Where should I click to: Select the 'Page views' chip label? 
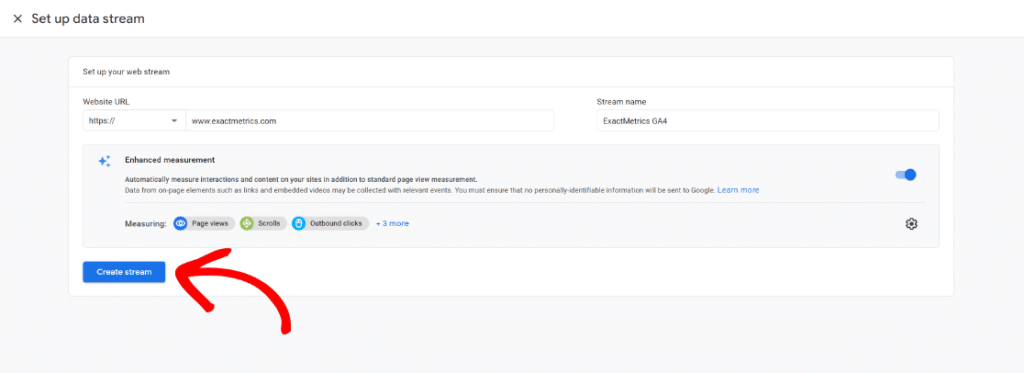point(210,223)
